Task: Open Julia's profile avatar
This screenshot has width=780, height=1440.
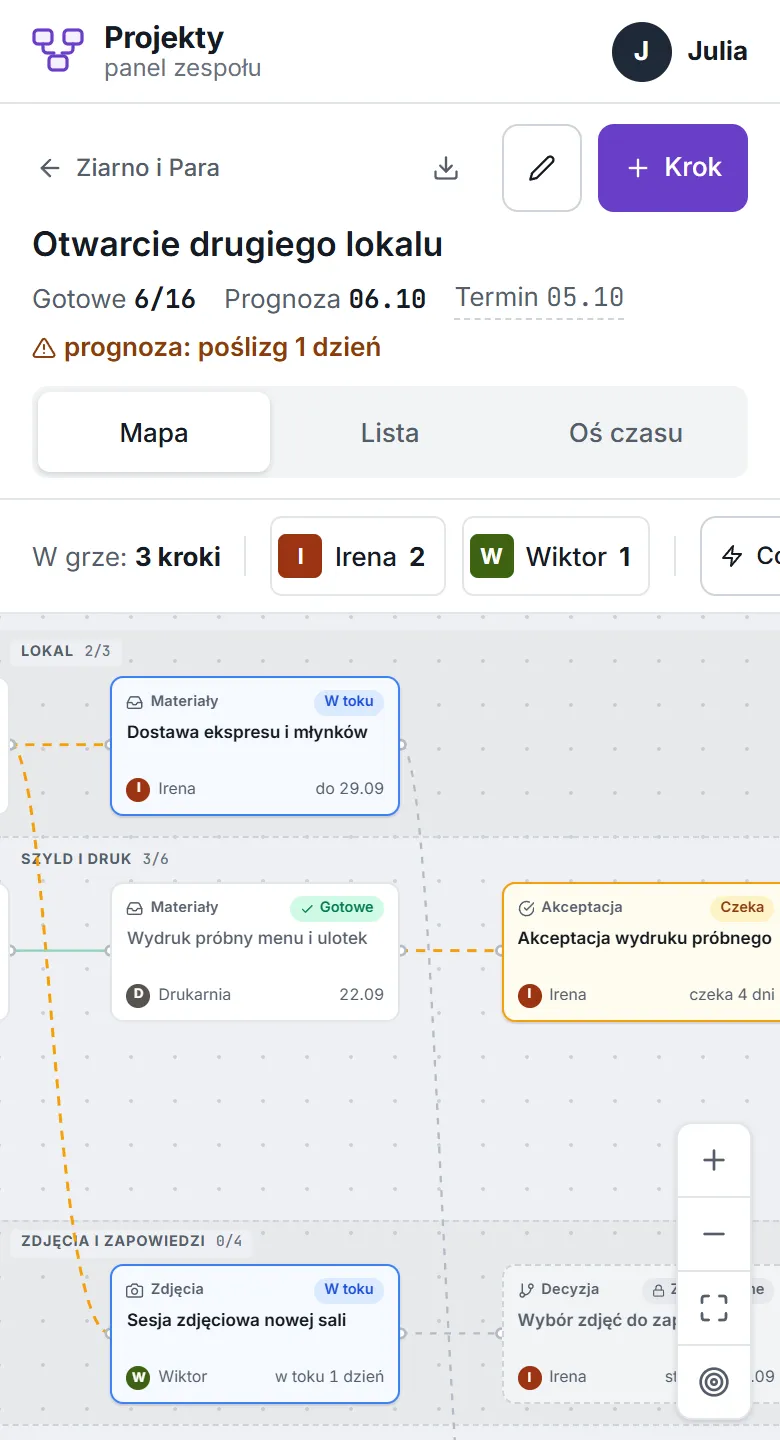Action: [x=642, y=52]
